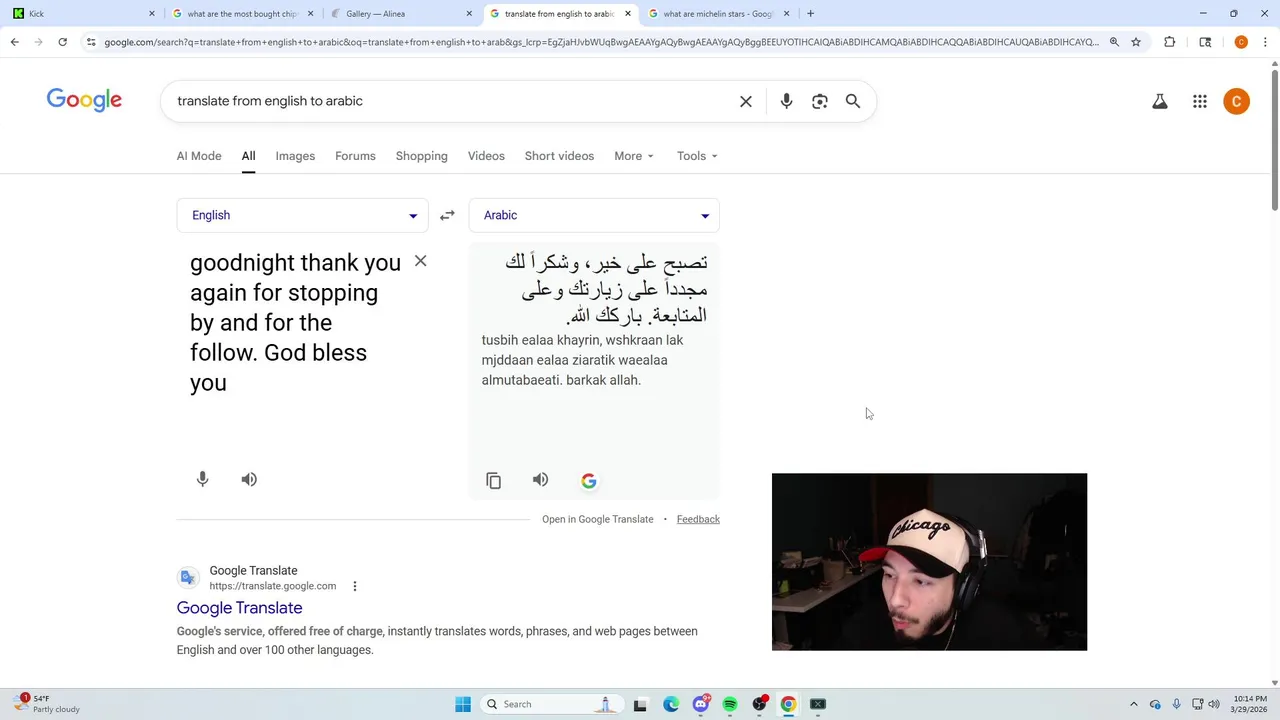Image resolution: width=1280 pixels, height=720 pixels.
Task: Open target language dropdown showing Arabic
Action: 594,215
